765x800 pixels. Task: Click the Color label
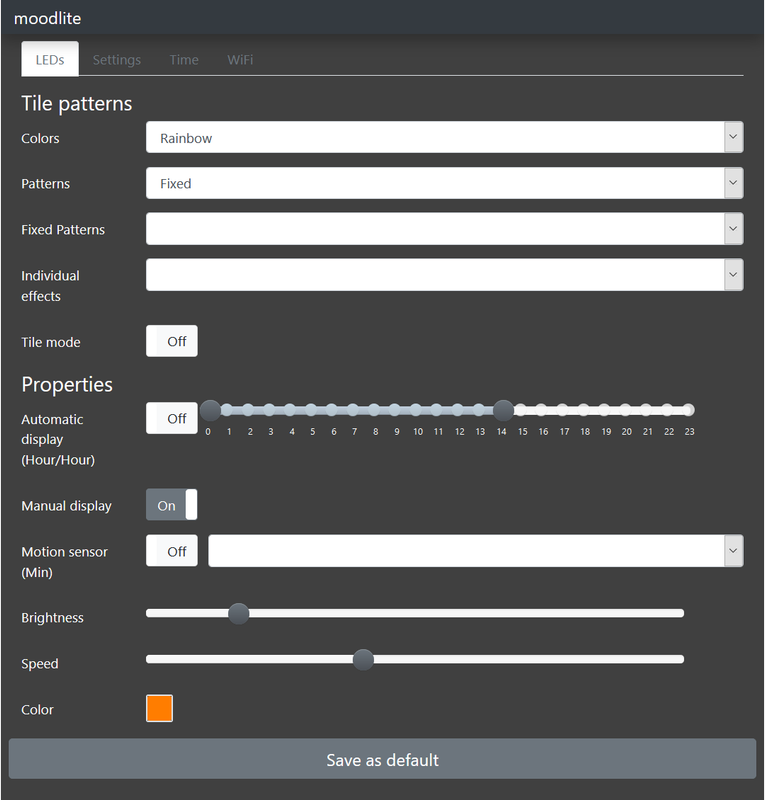tap(37, 710)
